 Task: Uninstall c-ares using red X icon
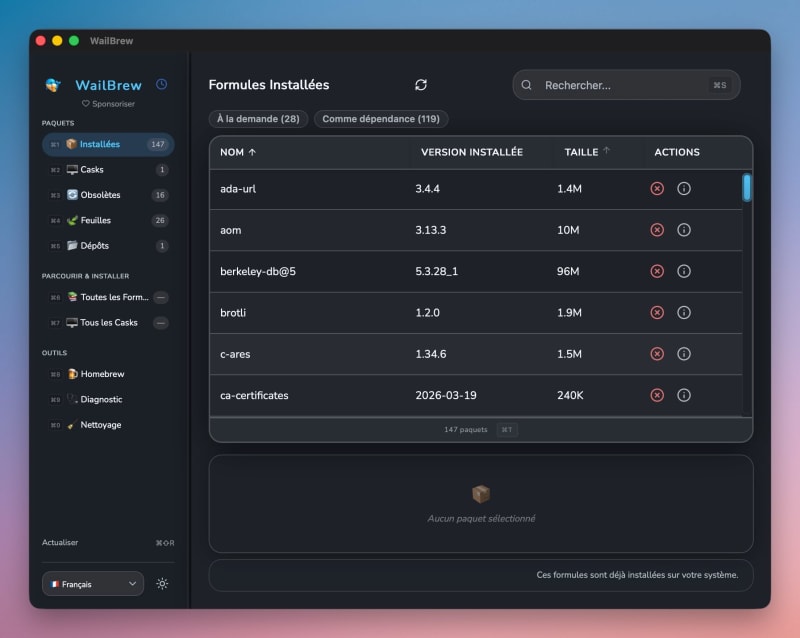657,354
